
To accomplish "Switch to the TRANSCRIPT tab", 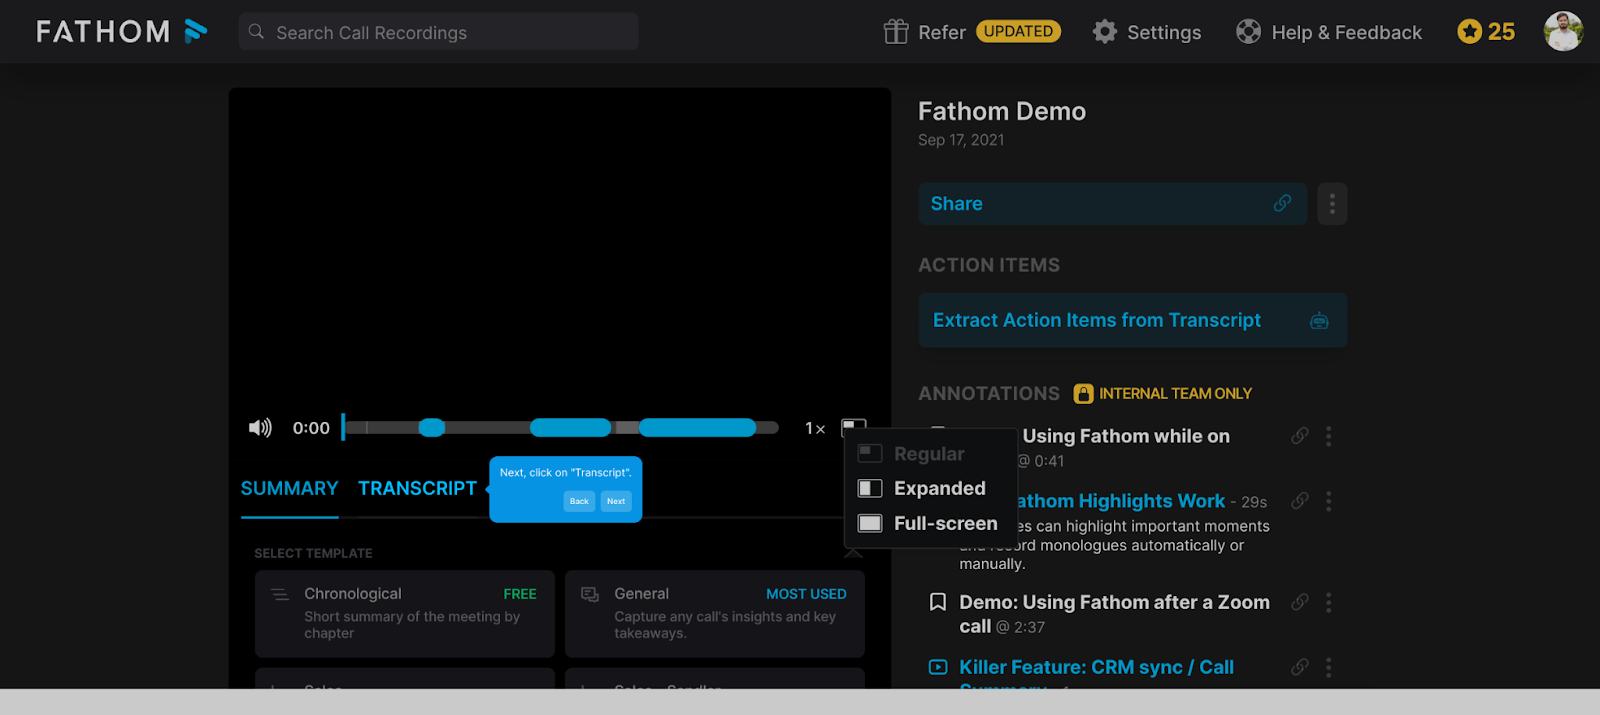I will click(x=417, y=488).
